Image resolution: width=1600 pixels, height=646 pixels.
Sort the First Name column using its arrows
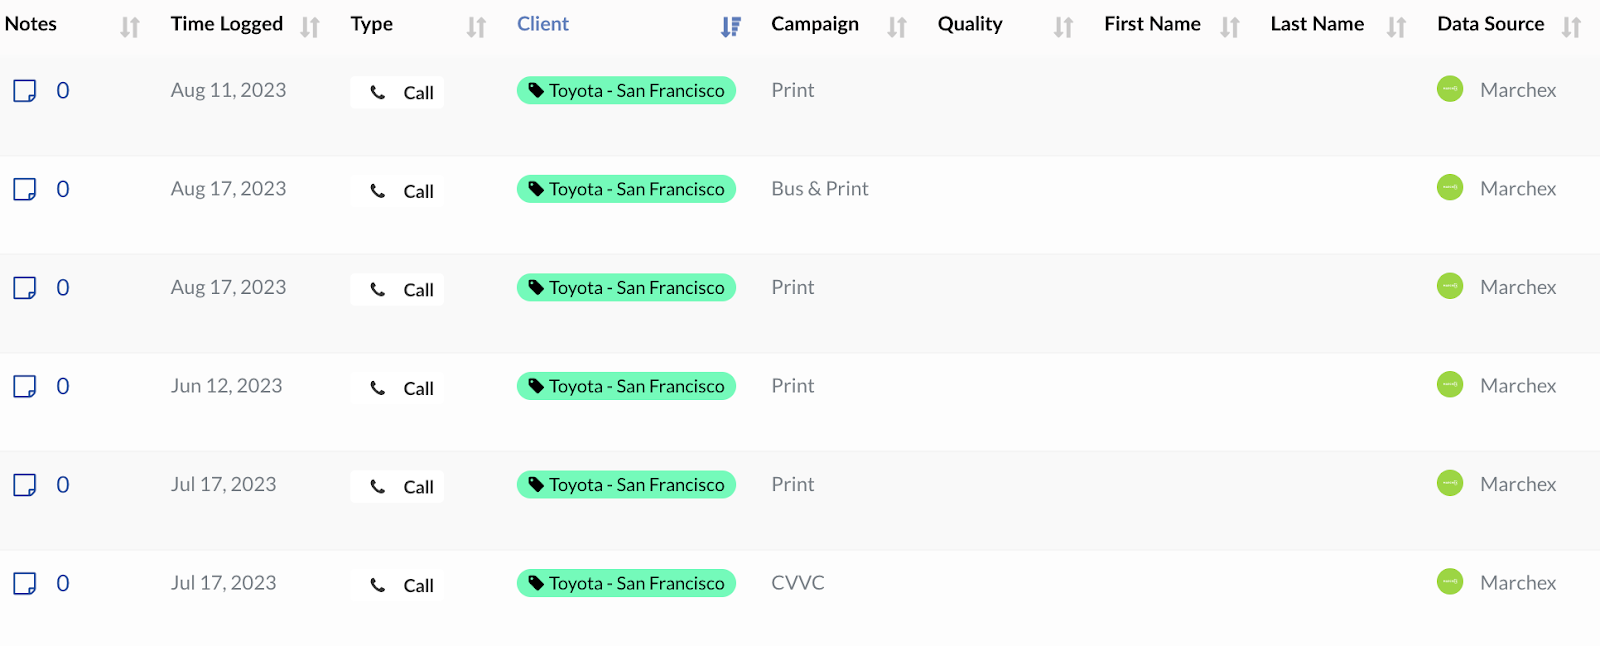(x=1230, y=27)
